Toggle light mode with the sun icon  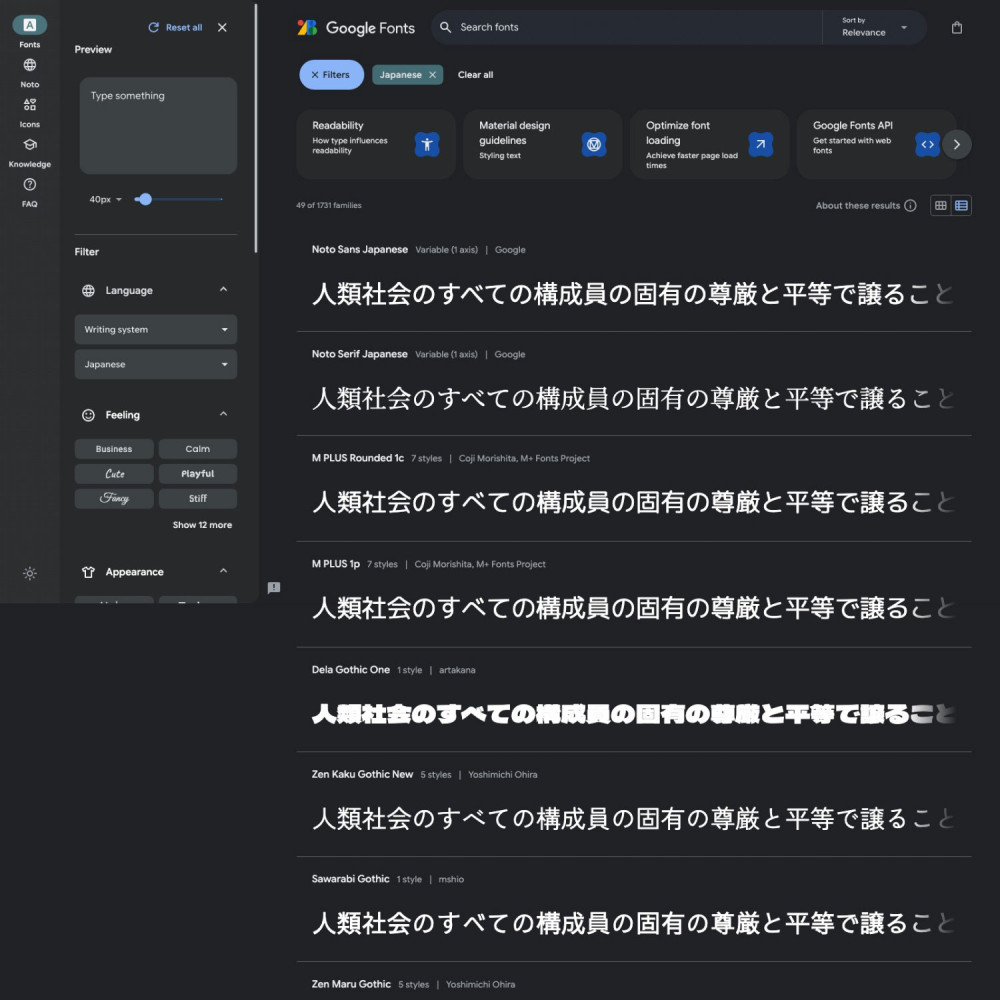click(x=30, y=573)
